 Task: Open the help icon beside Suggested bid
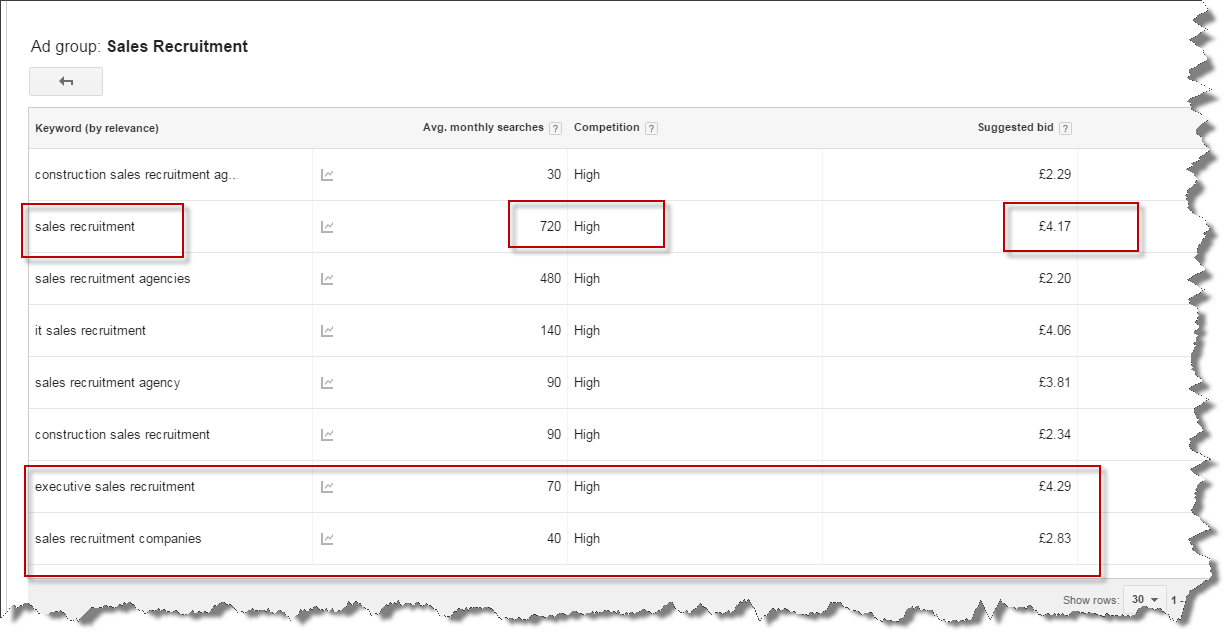coord(1065,128)
